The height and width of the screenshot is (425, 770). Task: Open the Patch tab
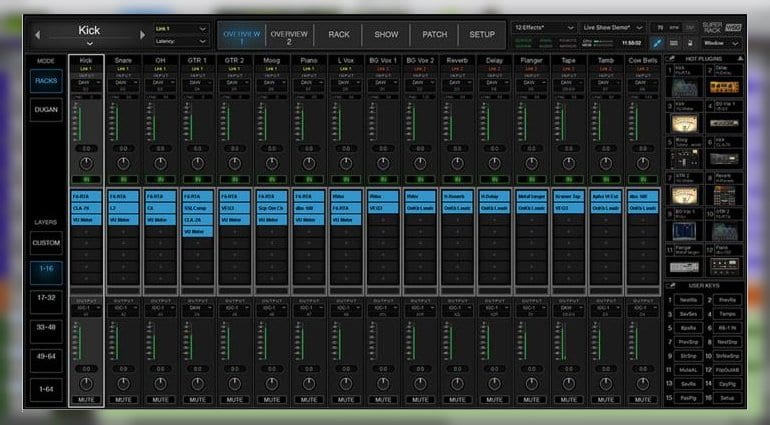click(x=435, y=35)
